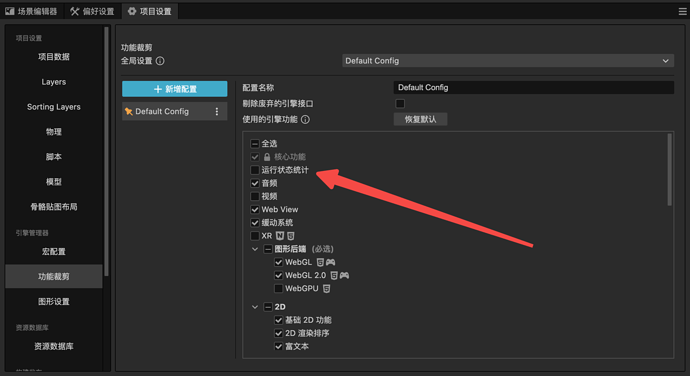Viewport: 690px width, 376px height.
Task: Toggle the 图形后端 group checkbox
Action: [x=268, y=249]
